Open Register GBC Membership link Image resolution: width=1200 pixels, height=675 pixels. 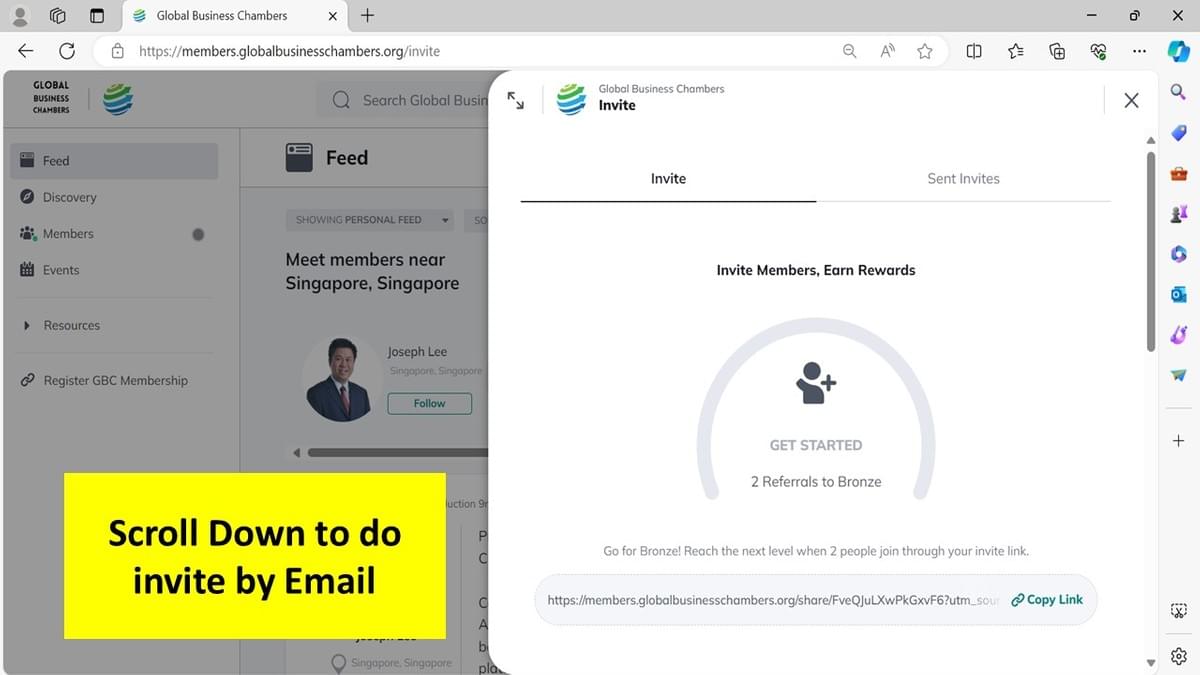114,380
